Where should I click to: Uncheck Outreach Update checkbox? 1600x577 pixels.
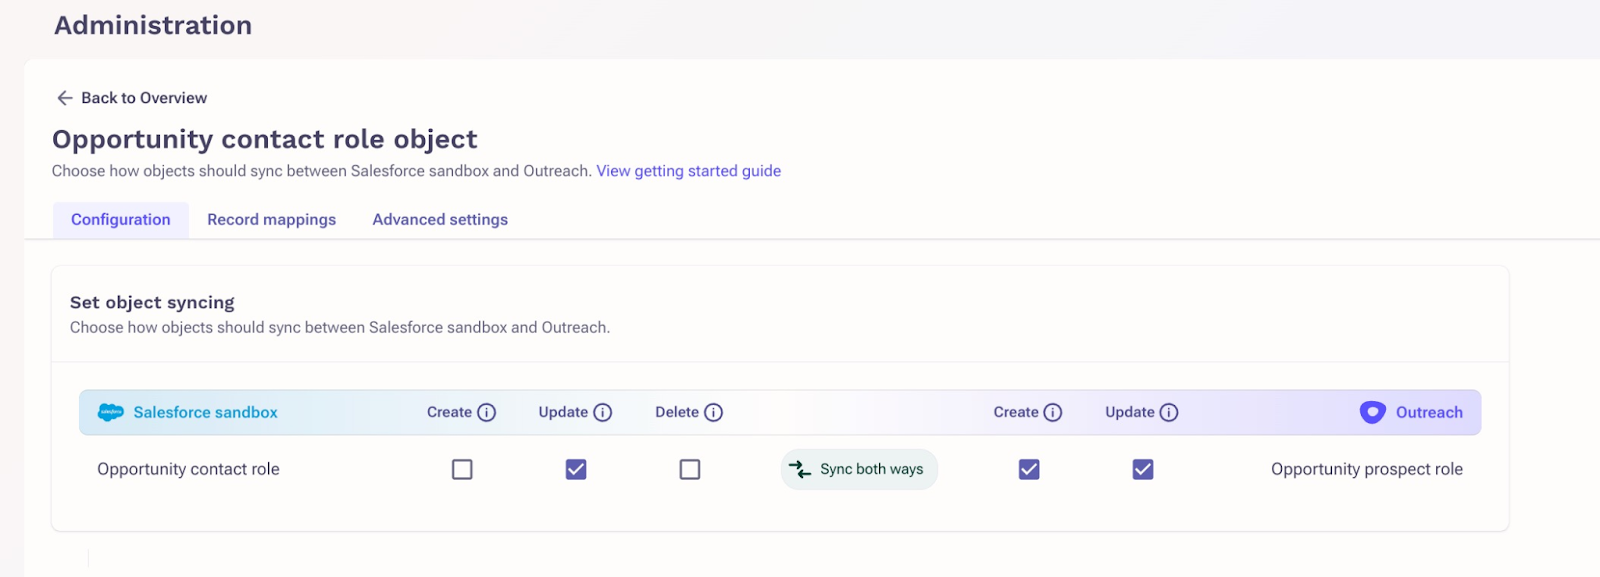point(1143,469)
